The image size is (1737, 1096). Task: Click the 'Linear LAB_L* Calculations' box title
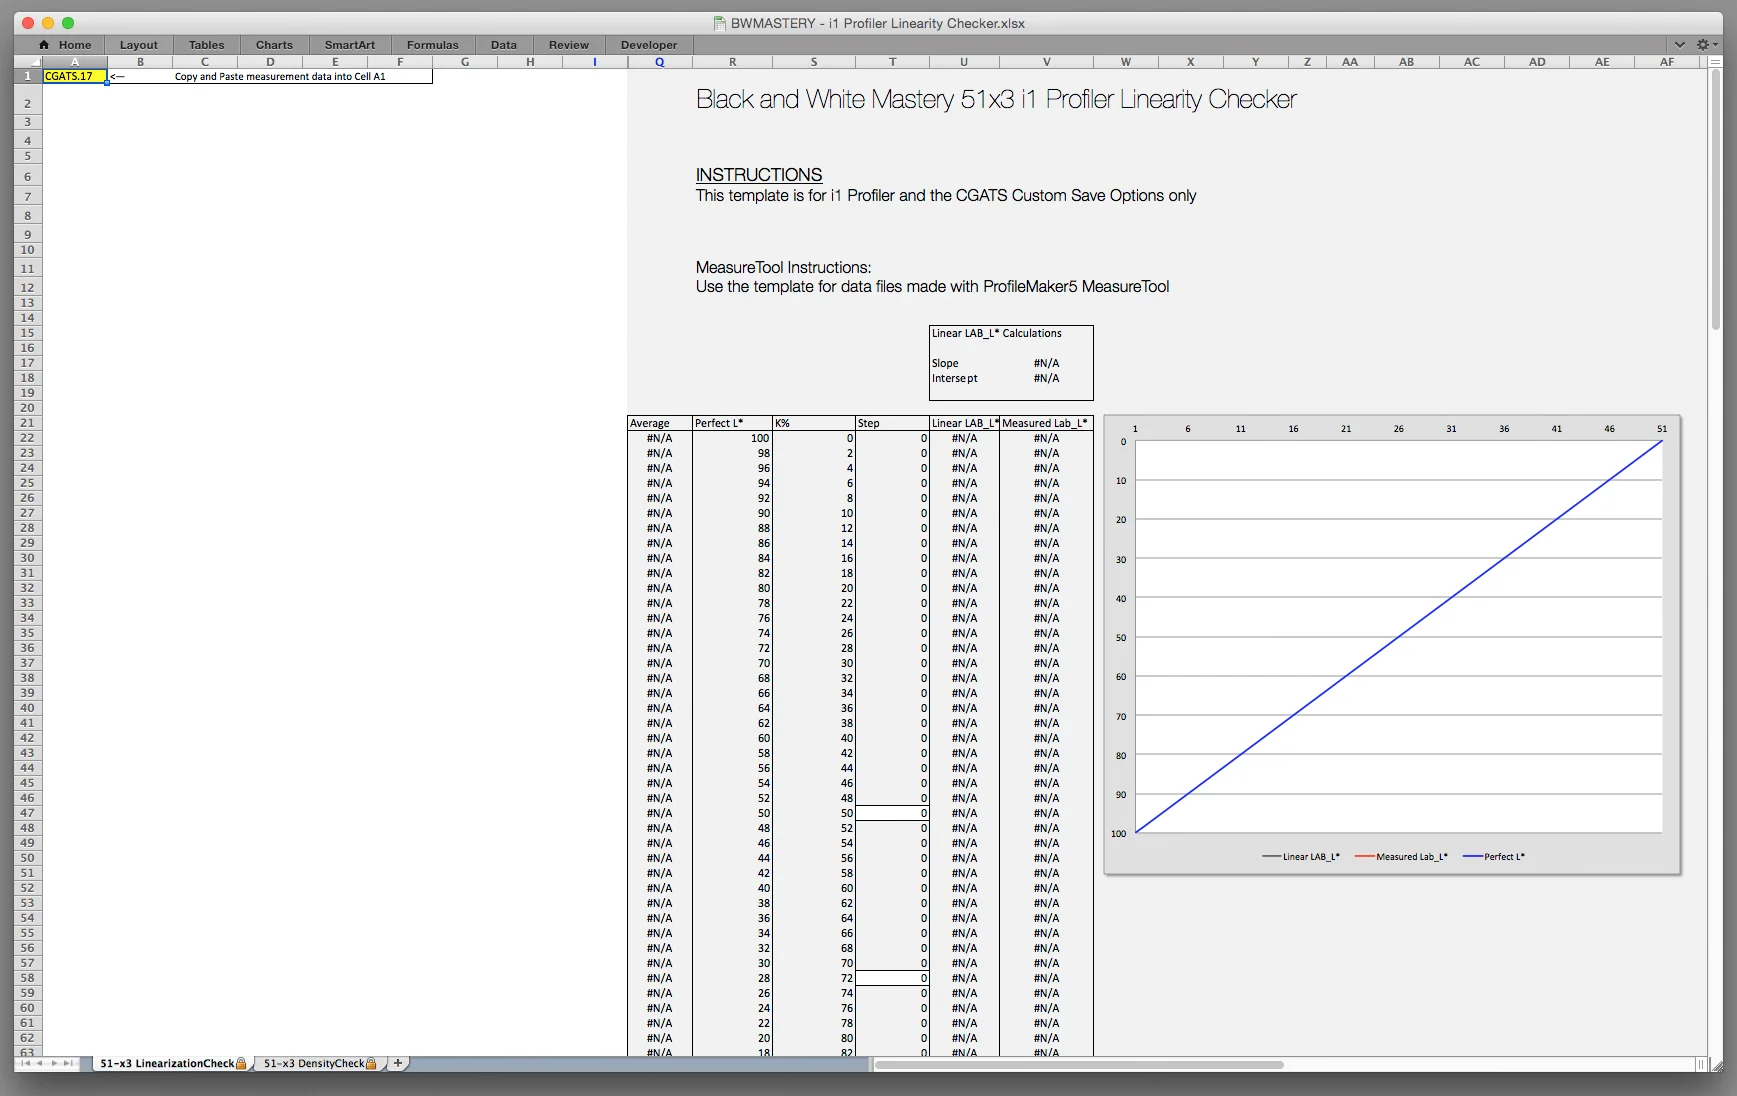[997, 333]
